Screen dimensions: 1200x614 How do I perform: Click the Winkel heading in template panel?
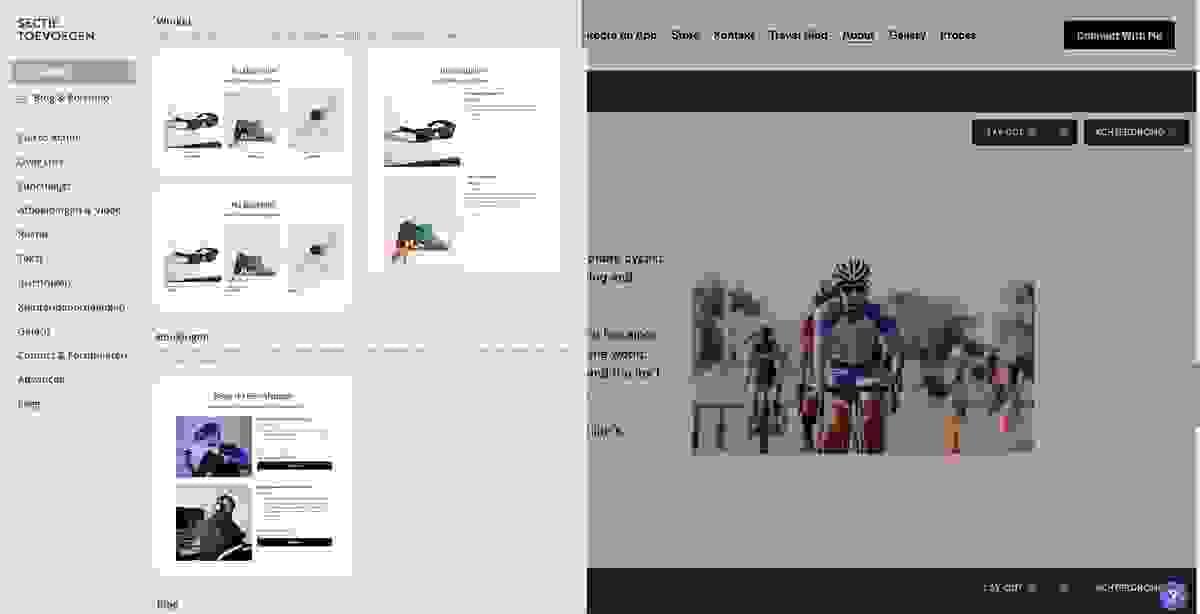click(173, 21)
